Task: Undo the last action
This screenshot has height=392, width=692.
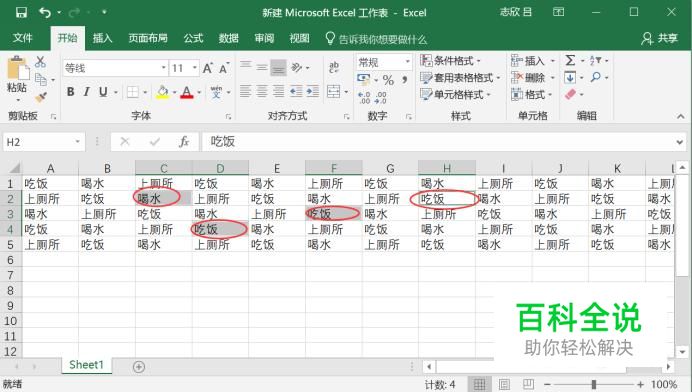Action: pyautogui.click(x=45, y=12)
